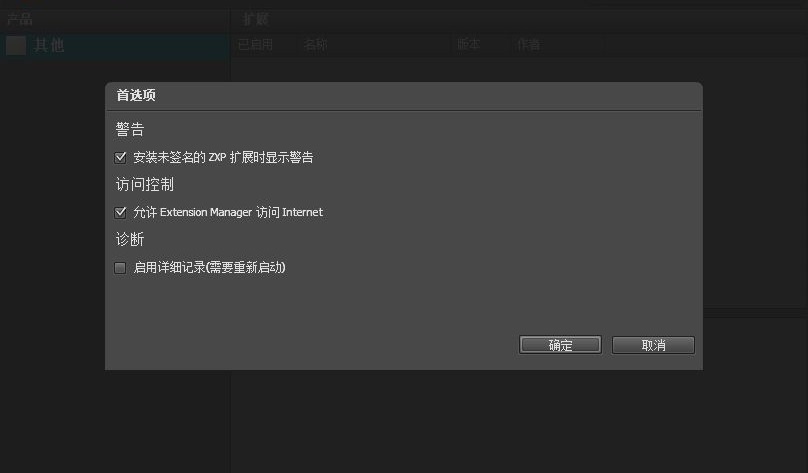Uncheck allow Extension Manager Internet access

point(120,212)
